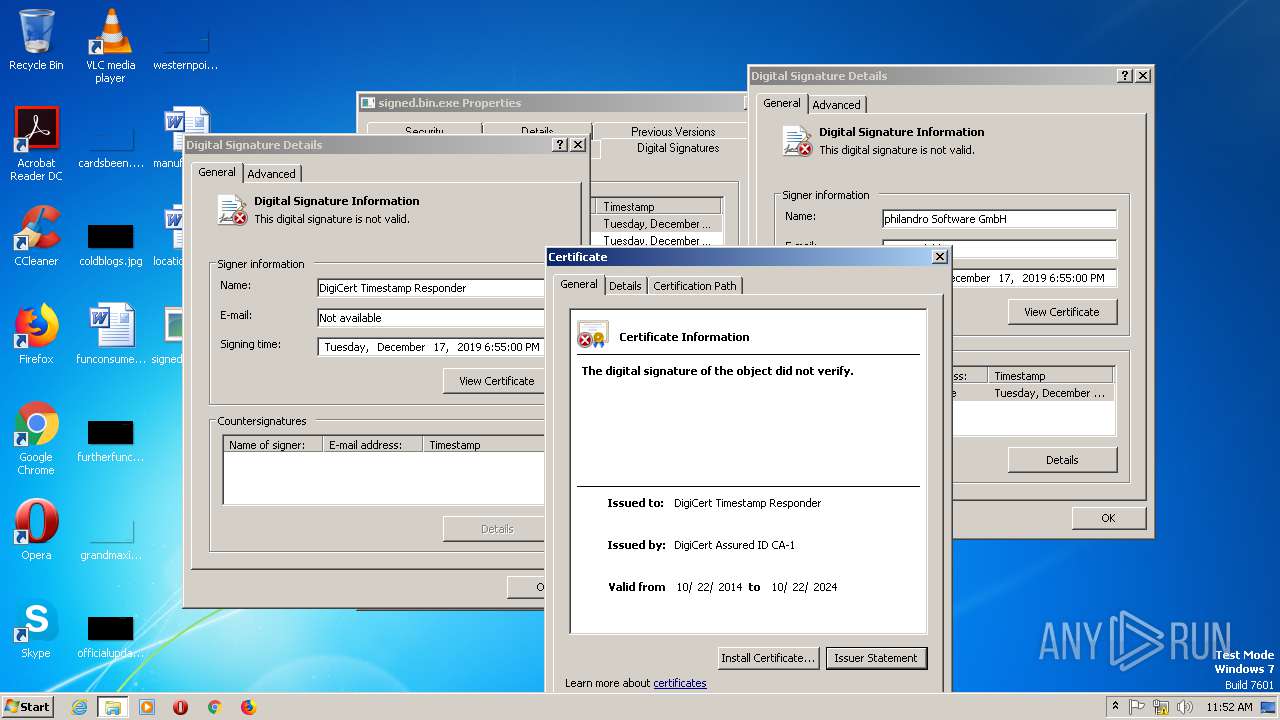Open Previous Versions tab in Properties window

point(673,132)
